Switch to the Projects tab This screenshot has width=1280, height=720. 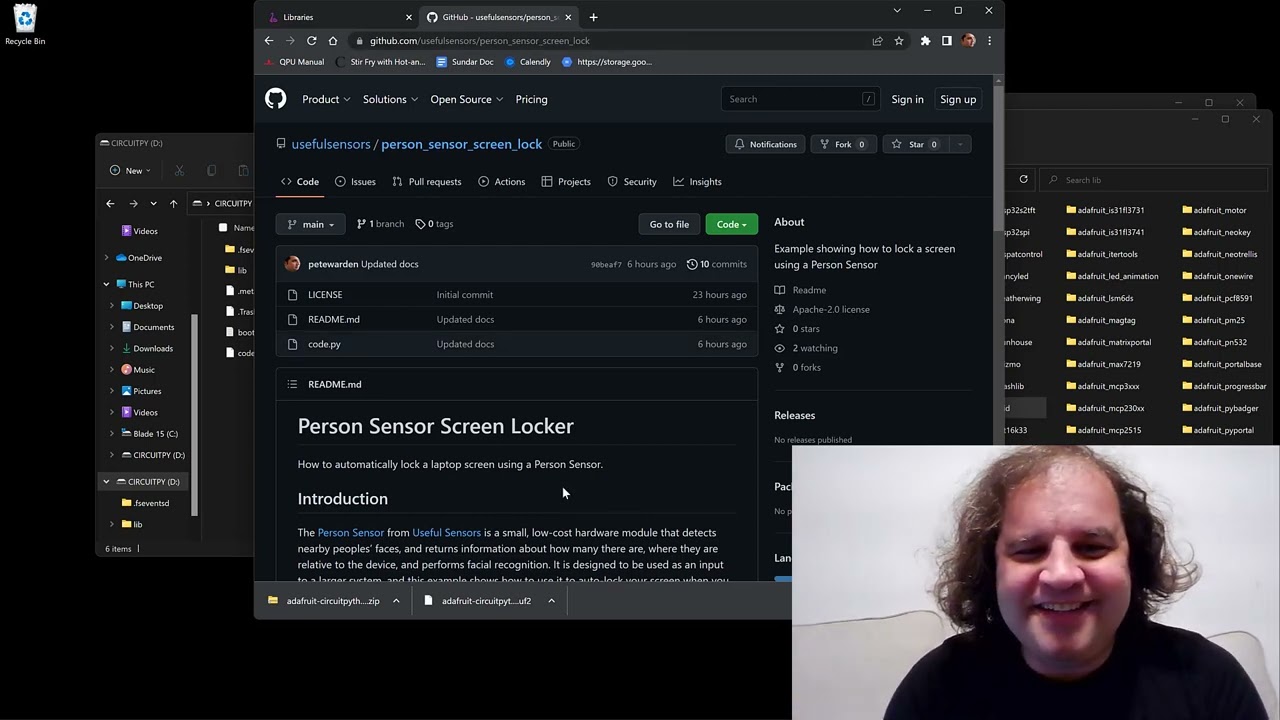click(x=566, y=182)
